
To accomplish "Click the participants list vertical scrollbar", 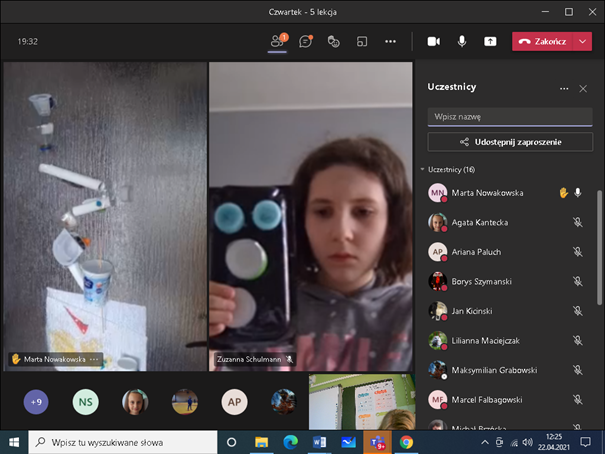I will pyautogui.click(x=599, y=240).
